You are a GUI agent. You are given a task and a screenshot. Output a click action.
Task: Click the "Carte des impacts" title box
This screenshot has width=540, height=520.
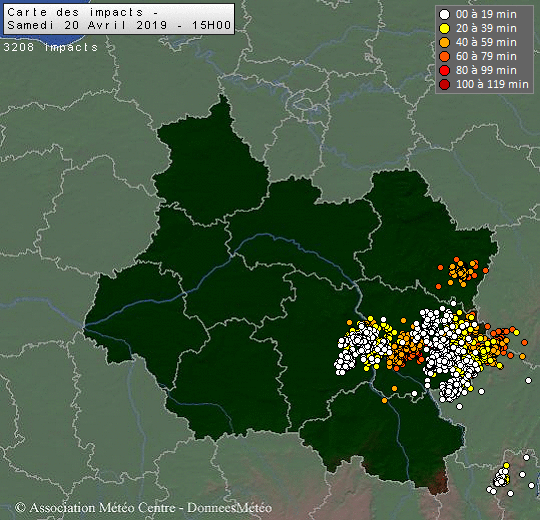pos(119,19)
